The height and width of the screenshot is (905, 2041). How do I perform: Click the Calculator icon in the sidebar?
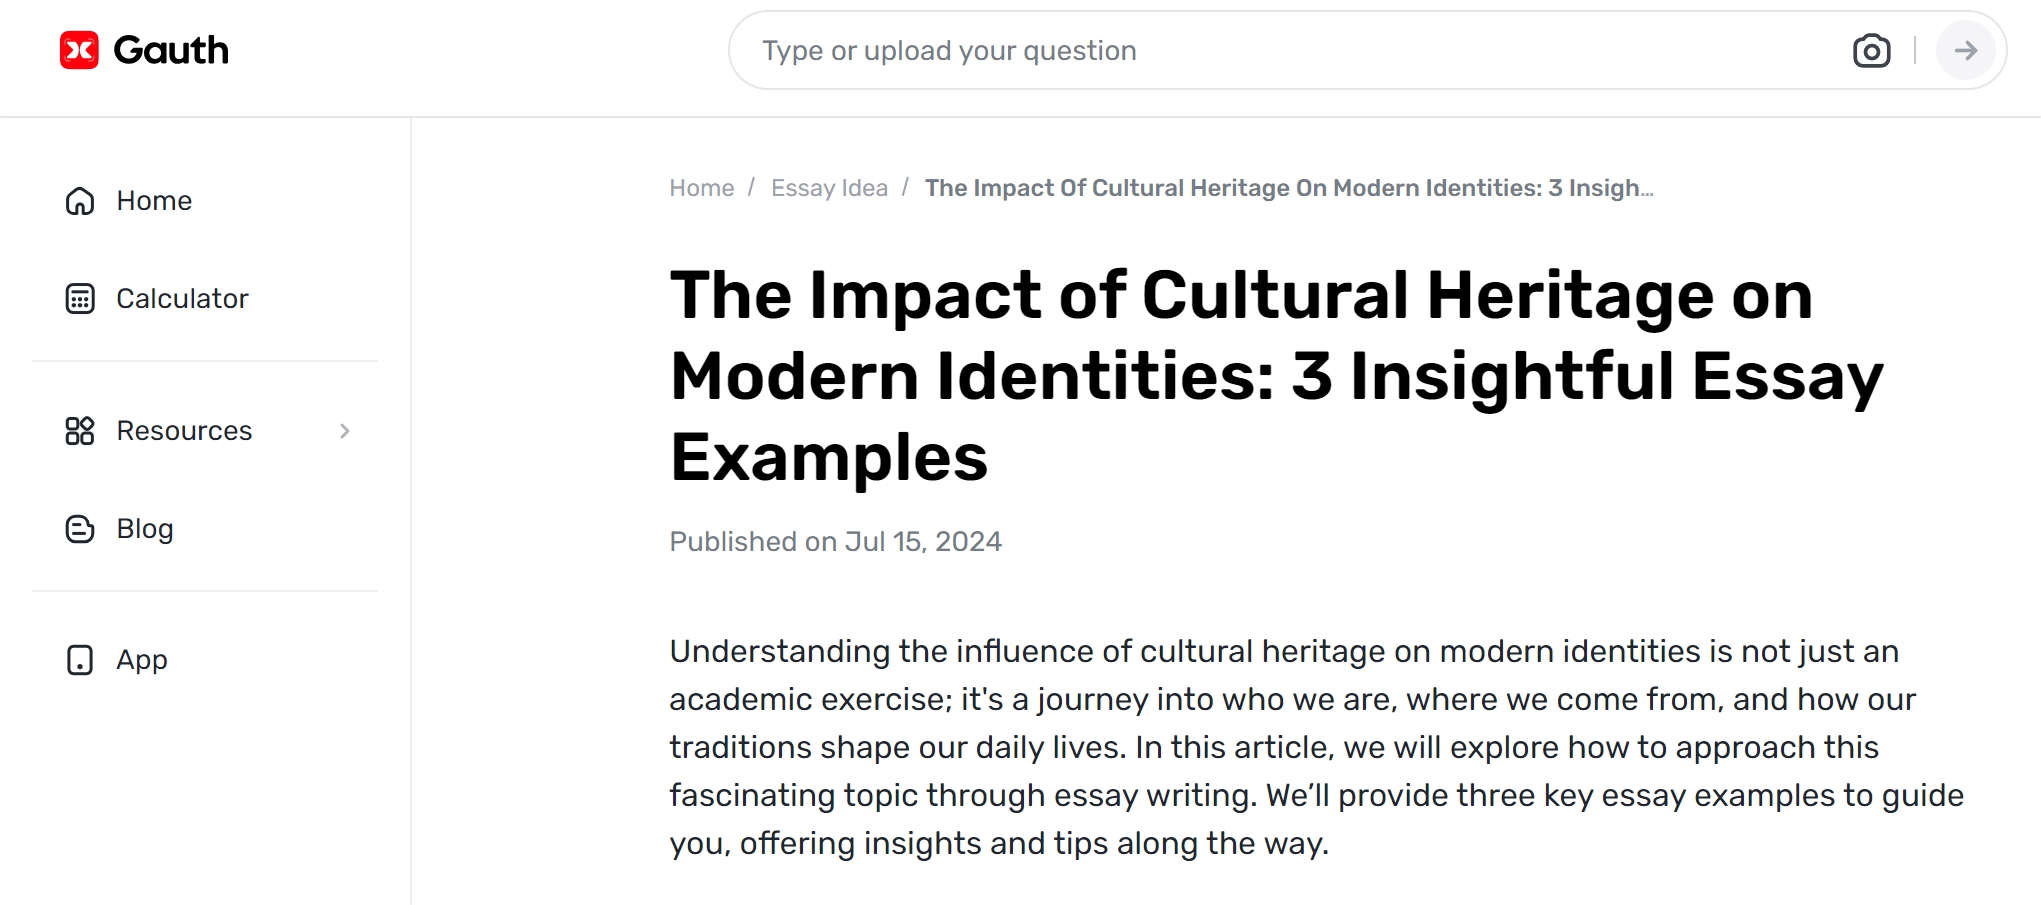pos(80,298)
